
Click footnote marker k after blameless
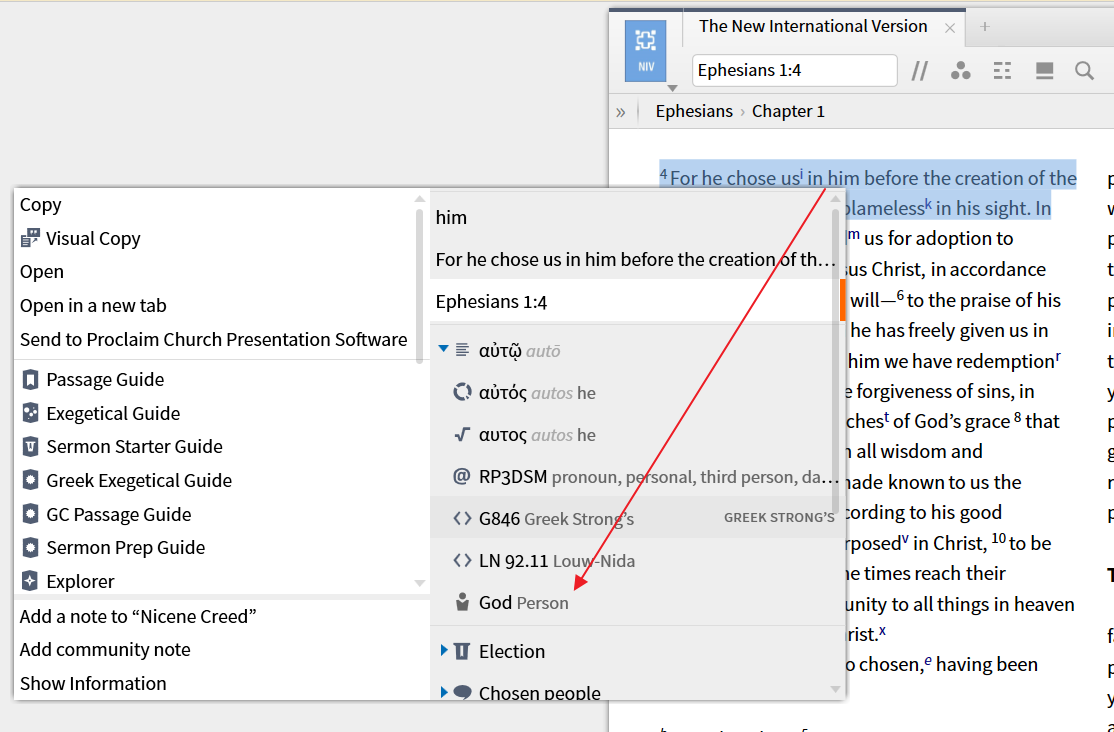tap(929, 203)
